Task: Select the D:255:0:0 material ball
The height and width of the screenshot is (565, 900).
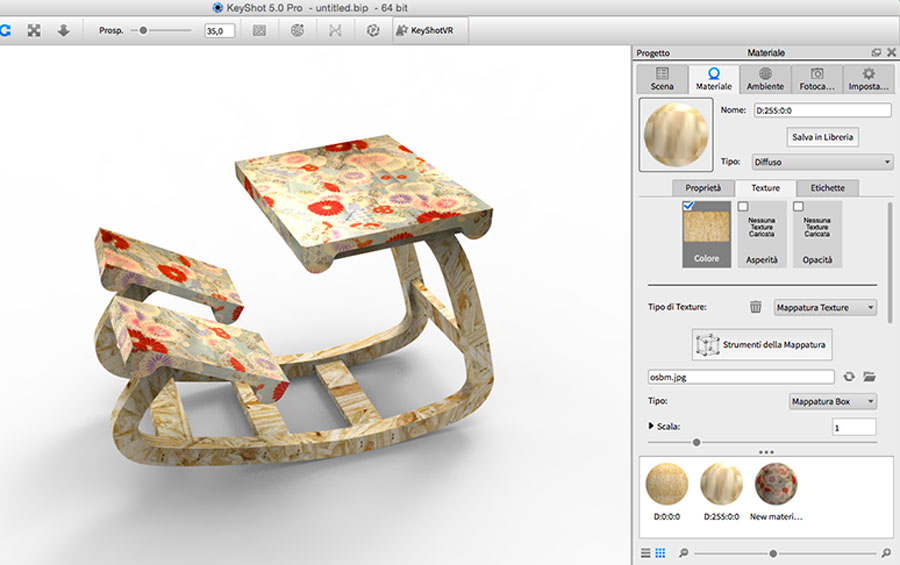Action: pyautogui.click(x=721, y=484)
